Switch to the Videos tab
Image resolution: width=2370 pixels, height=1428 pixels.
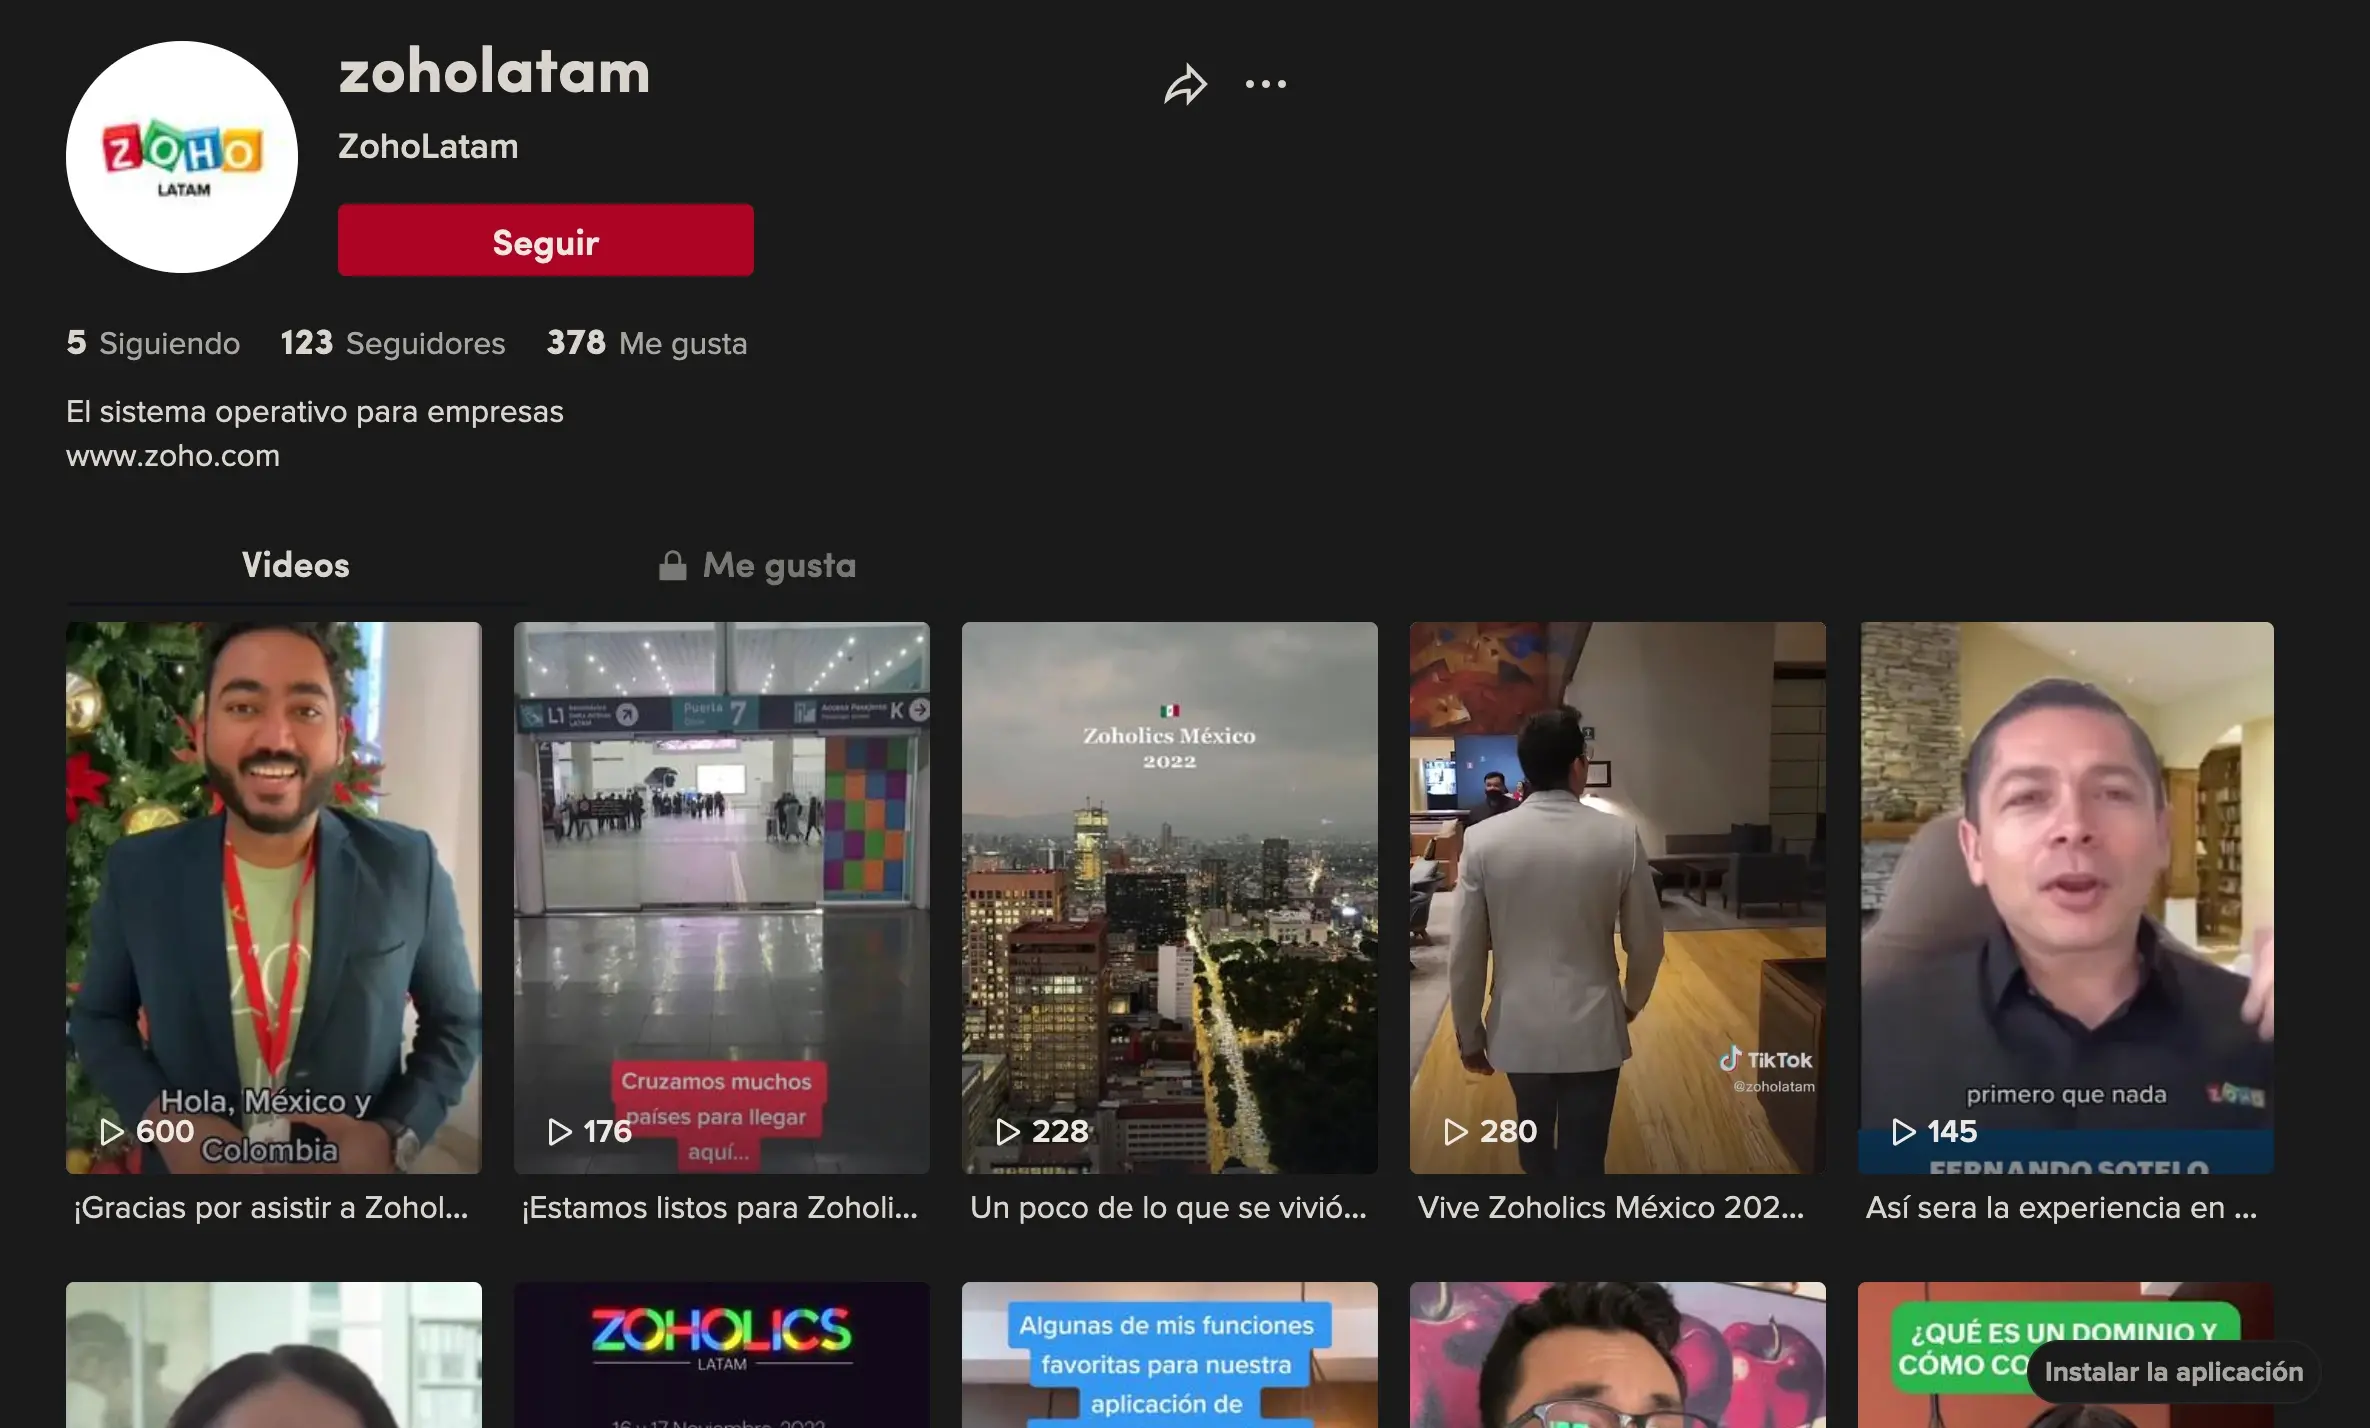296,566
